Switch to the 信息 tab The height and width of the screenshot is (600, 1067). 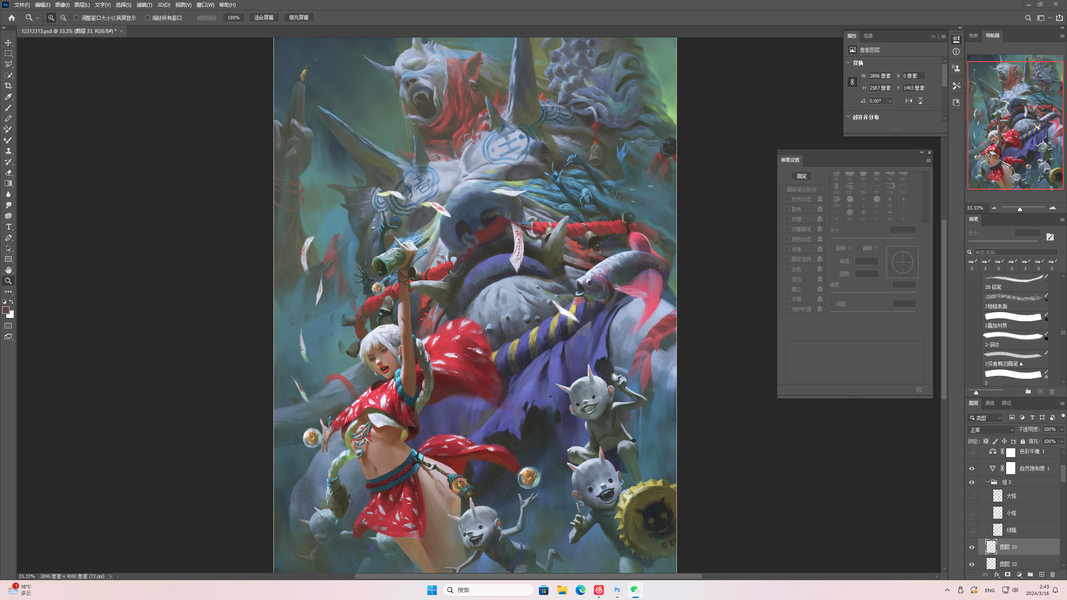868,36
